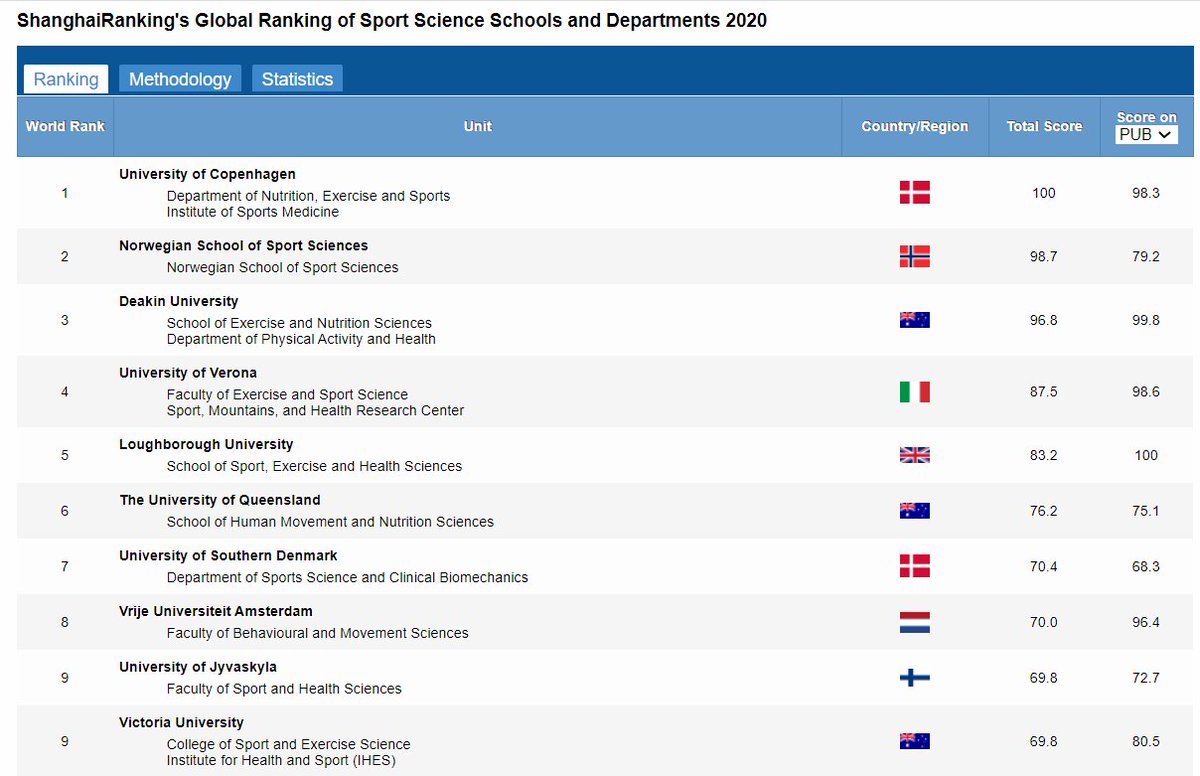
Task: Switch to the Methodology tab
Action: point(180,79)
